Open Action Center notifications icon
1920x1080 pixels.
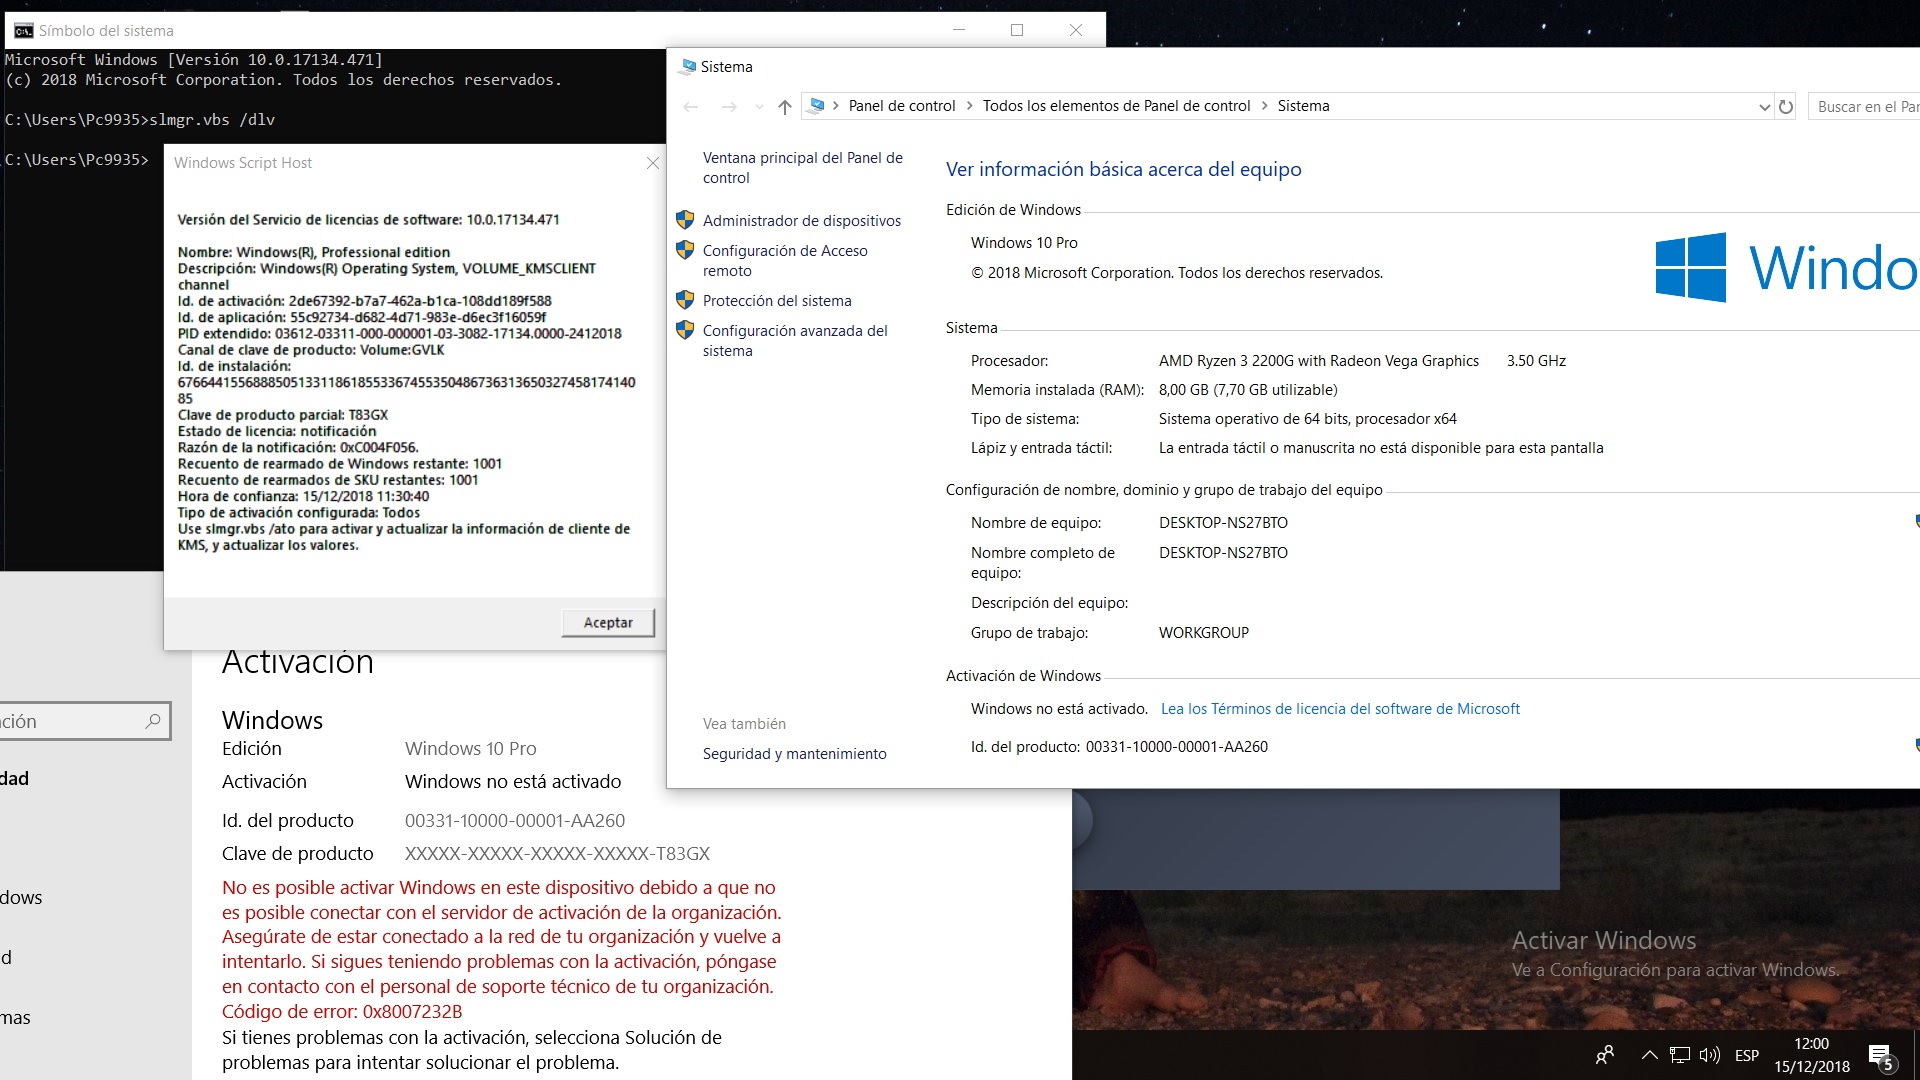(x=1881, y=1056)
